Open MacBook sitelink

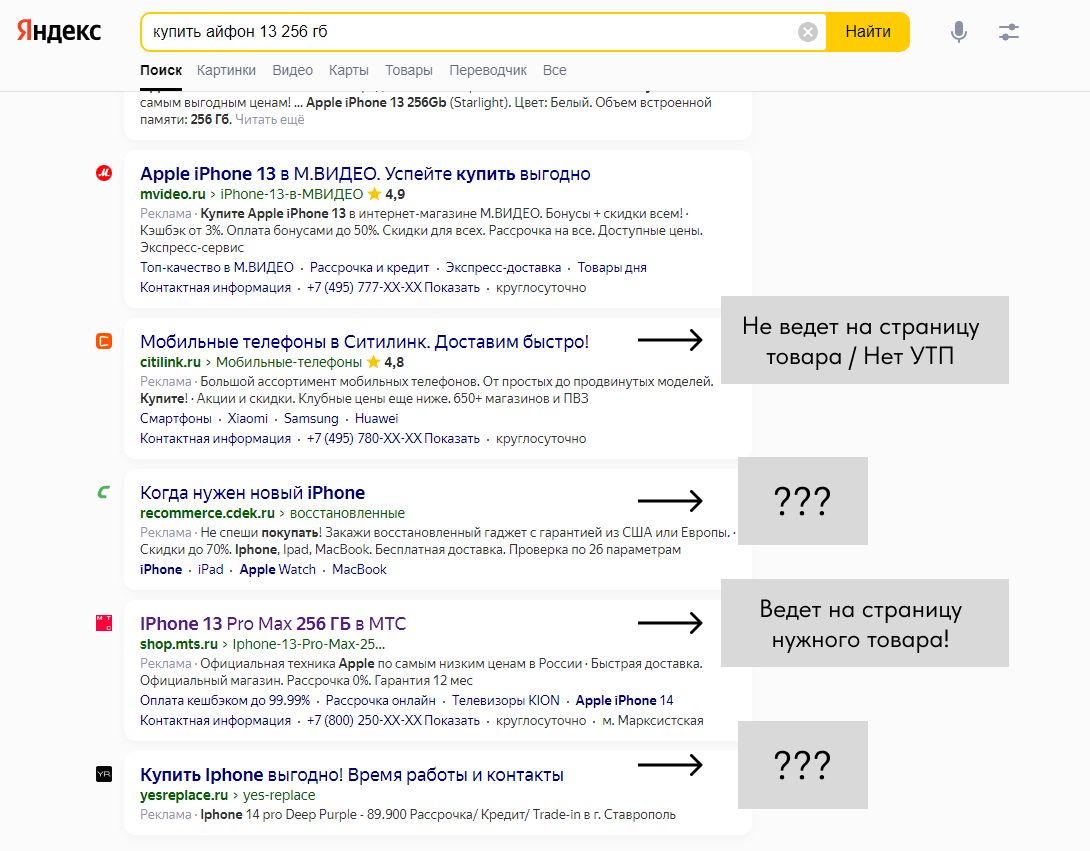tap(359, 569)
